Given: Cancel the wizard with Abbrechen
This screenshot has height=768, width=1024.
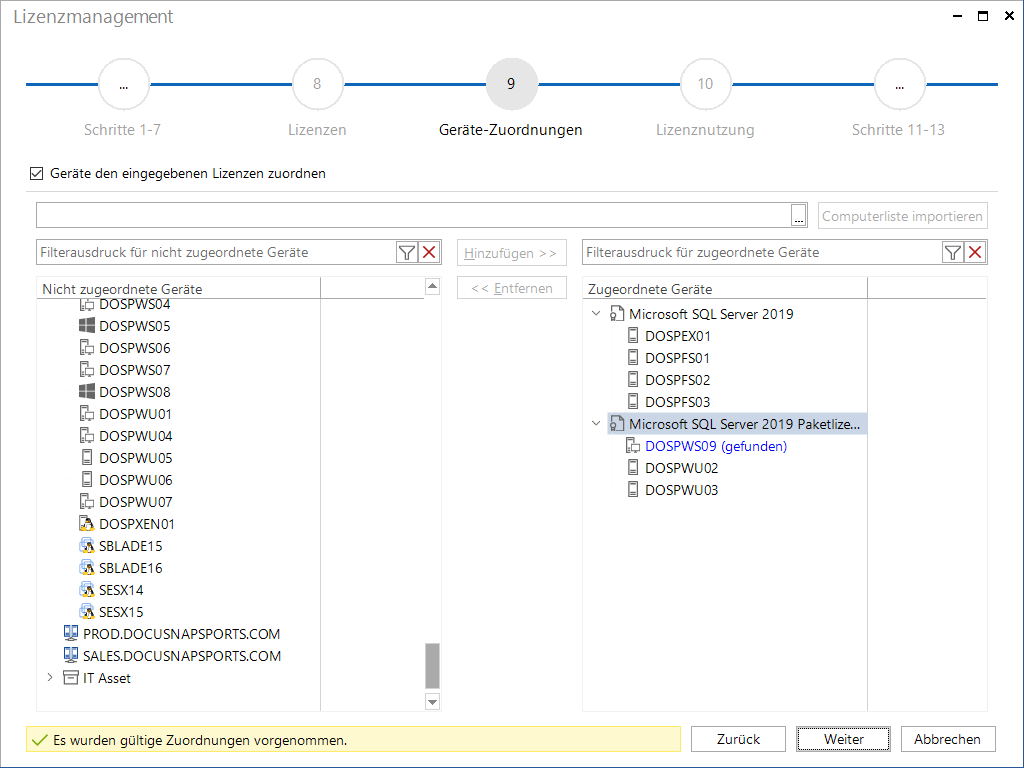Looking at the screenshot, I should (948, 739).
